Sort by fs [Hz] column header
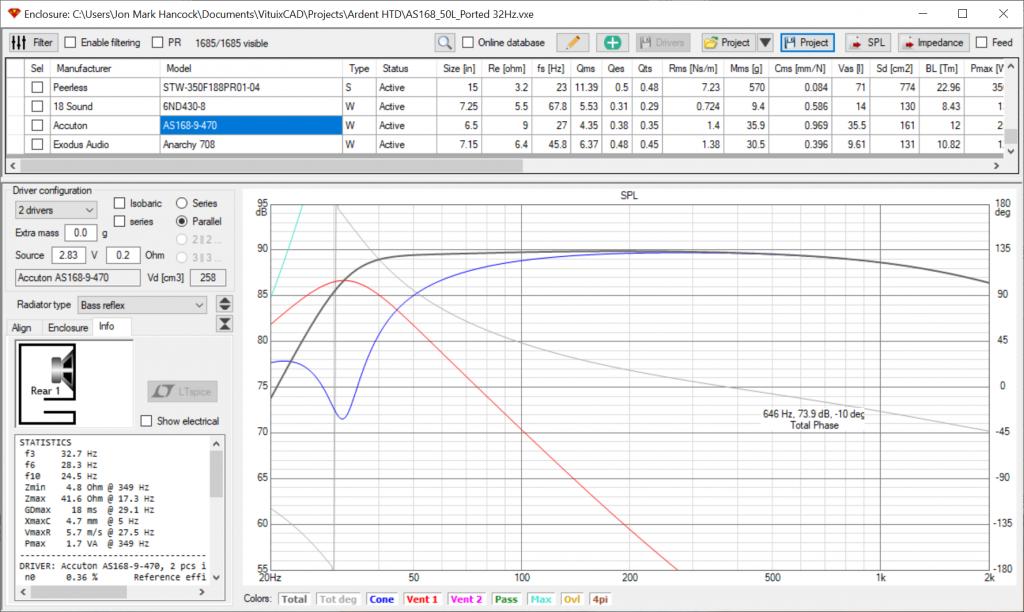The image size is (1024, 612). pos(550,68)
